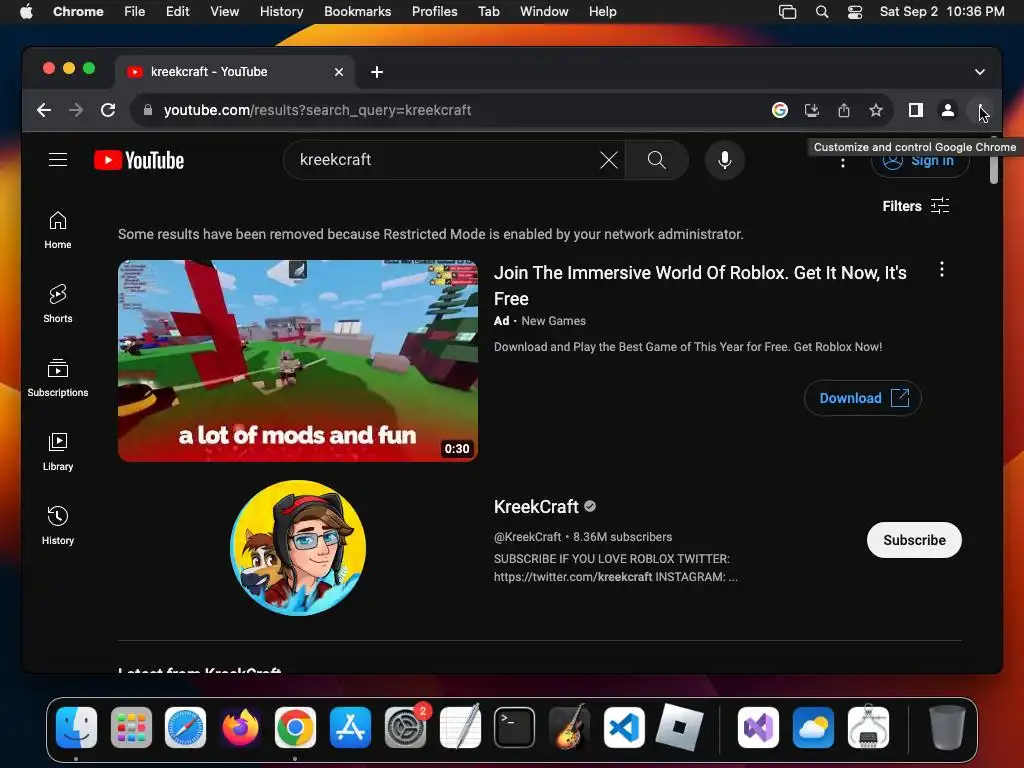The image size is (1024, 768).
Task: Clear the kreekcraft search text
Action: 609,160
